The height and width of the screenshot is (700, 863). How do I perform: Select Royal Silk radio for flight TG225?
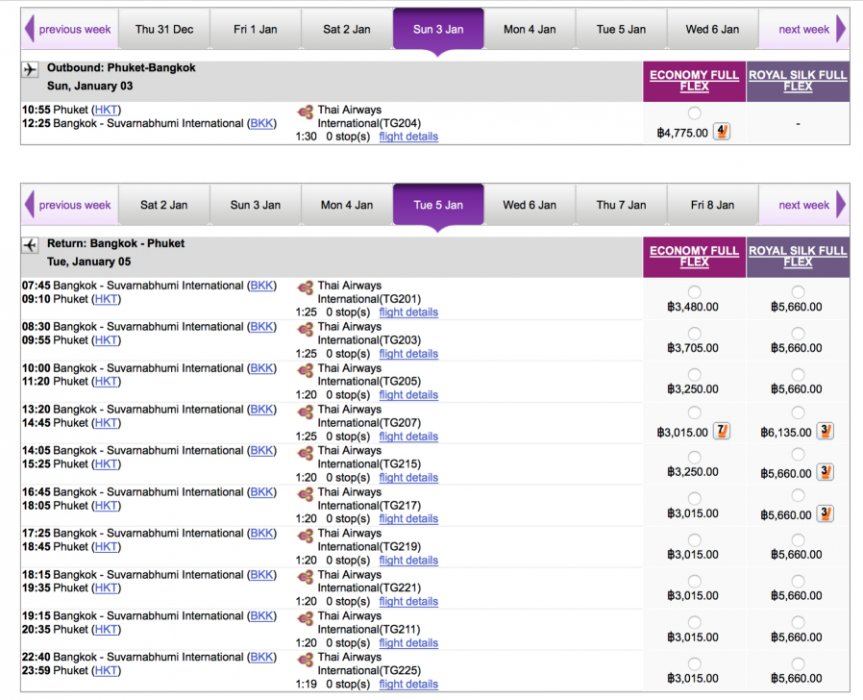tap(797, 663)
